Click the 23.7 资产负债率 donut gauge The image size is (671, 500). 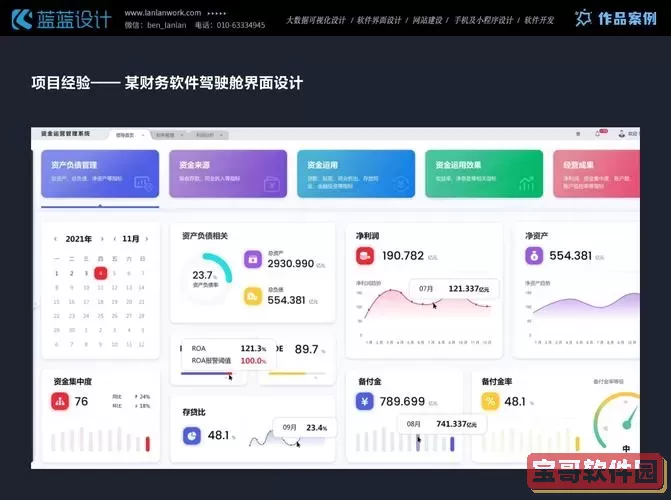click(x=207, y=278)
